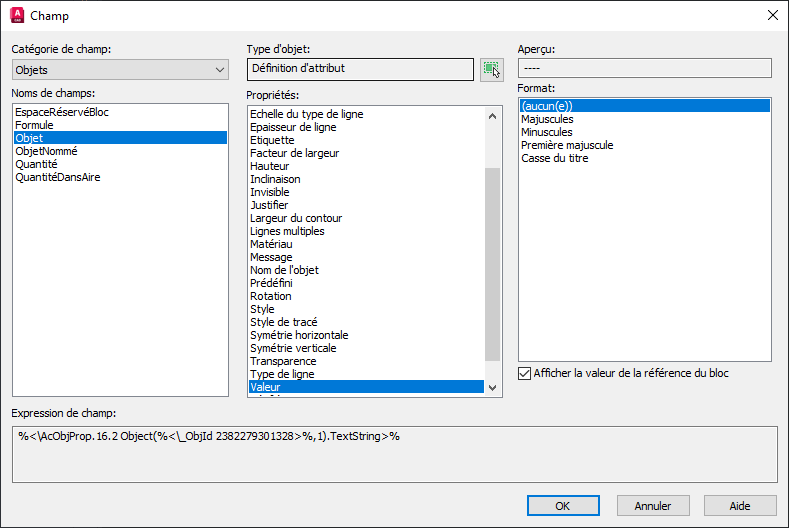Screen dimensions: 789x528
Task: Select QuantitéDansAire field name
Action: (x=58, y=177)
